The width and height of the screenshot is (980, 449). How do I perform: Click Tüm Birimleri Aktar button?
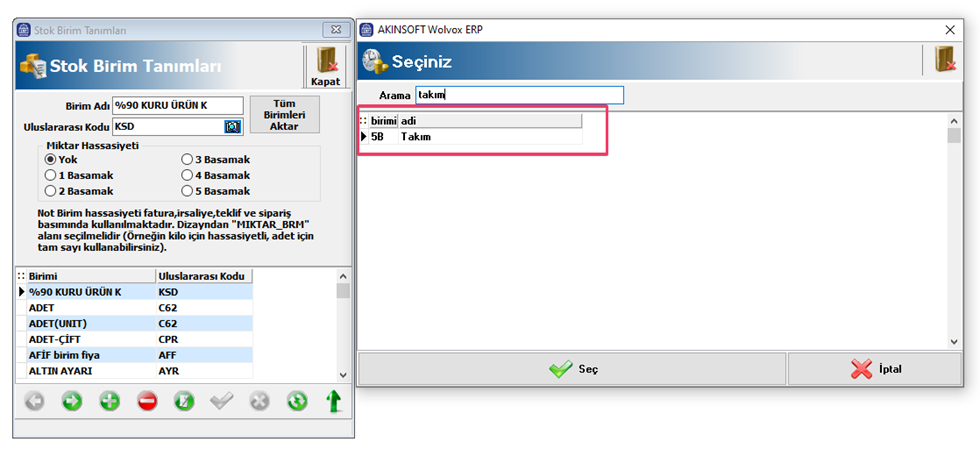[x=284, y=114]
